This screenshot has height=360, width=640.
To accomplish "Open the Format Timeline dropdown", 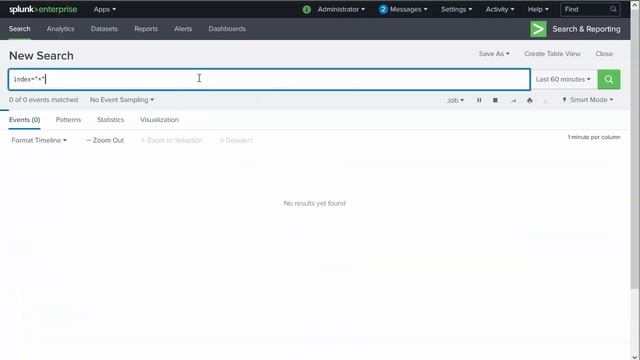I will [39, 140].
